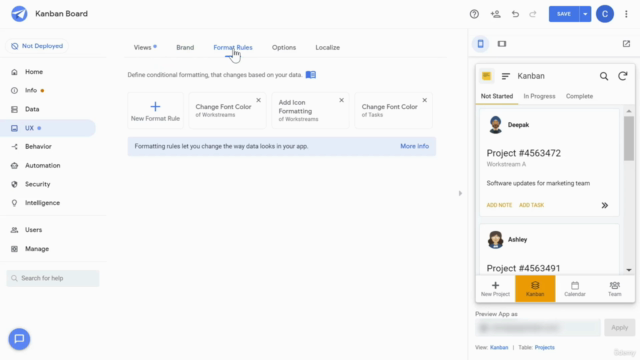Viewport: 640px width, 360px height.
Task: Click Deepak's avatar on project card
Action: pyautogui.click(x=495, y=125)
